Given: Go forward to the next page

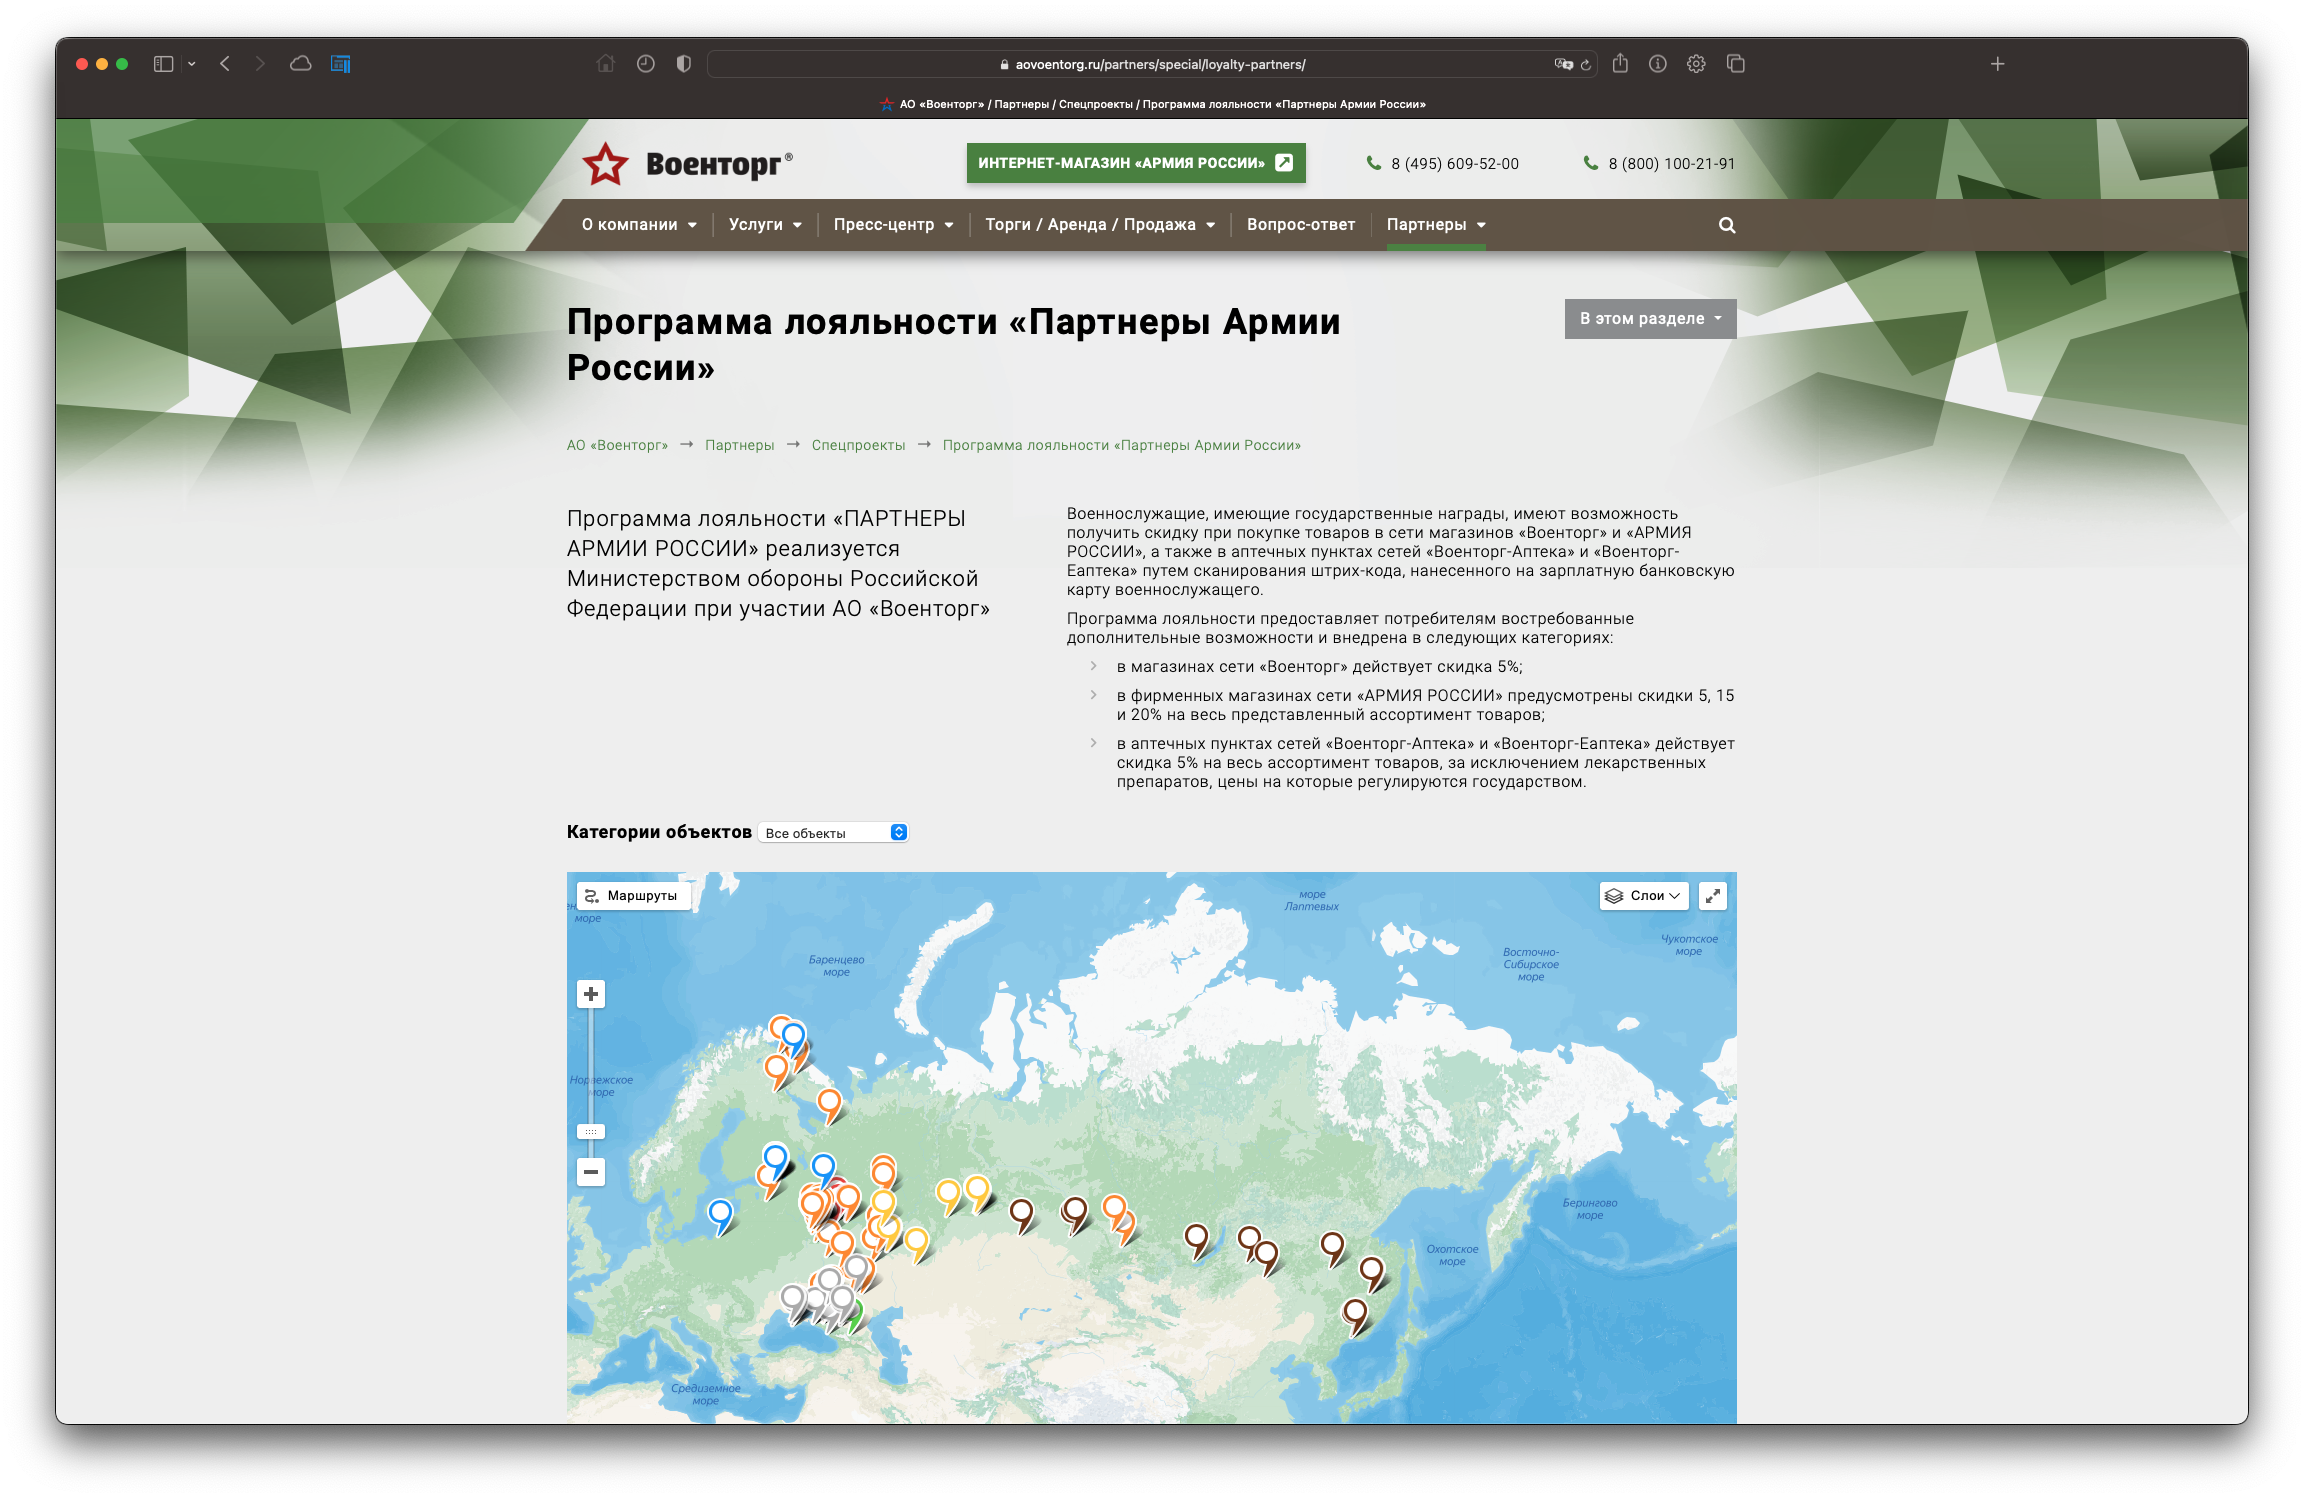Looking at the screenshot, I should tap(260, 64).
